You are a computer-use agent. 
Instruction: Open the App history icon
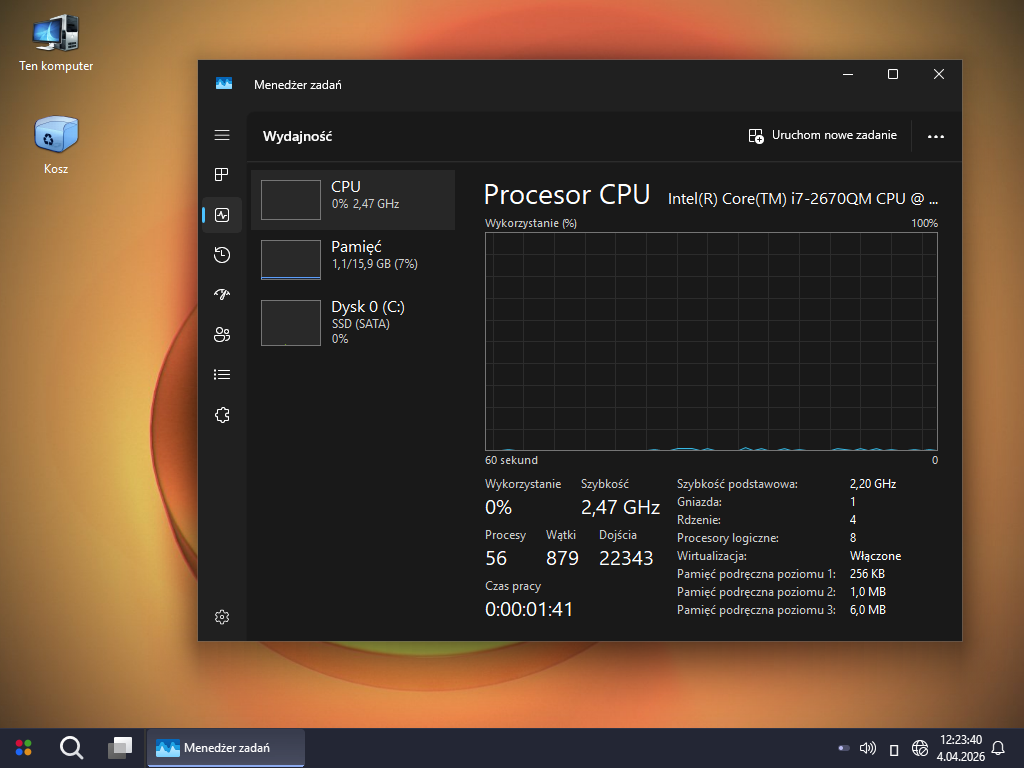tap(222, 255)
